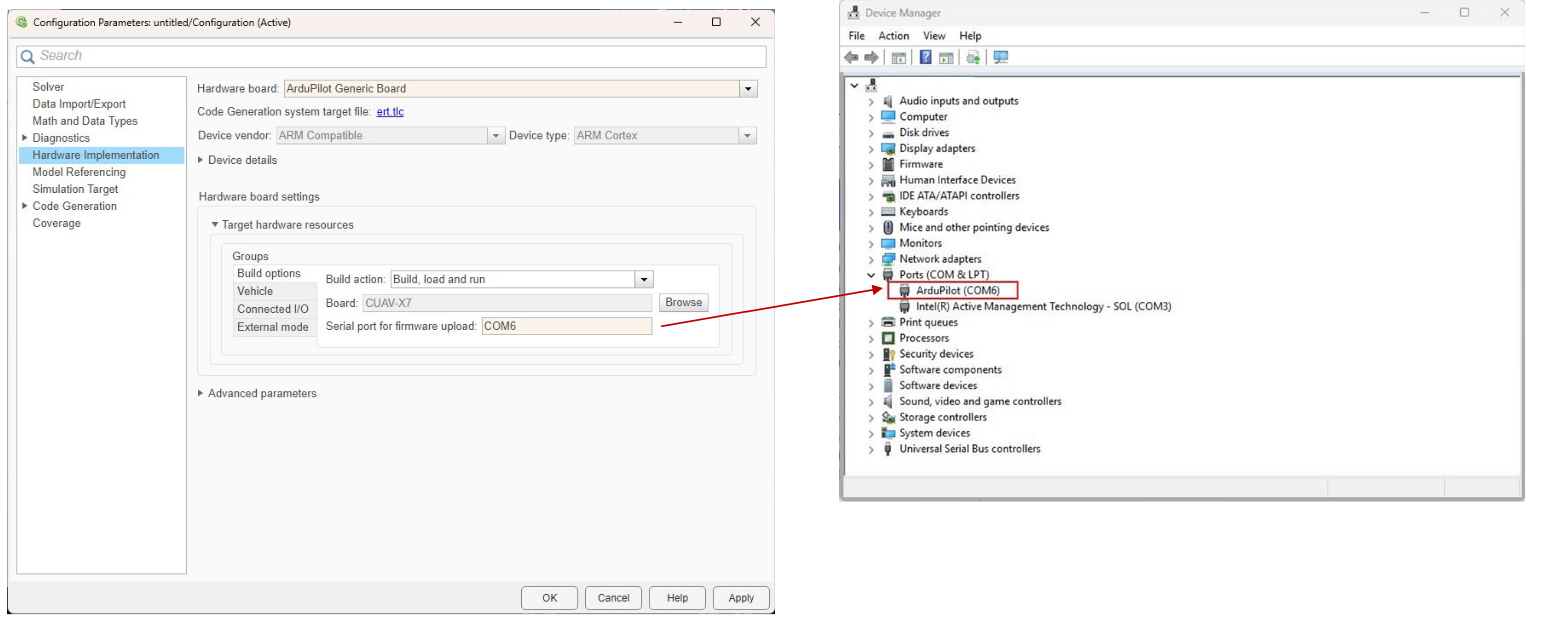Viewport: 1542px width, 623px height.
Task: Select the ArduPilot (COM6) port device
Action: pyautogui.click(x=957, y=290)
